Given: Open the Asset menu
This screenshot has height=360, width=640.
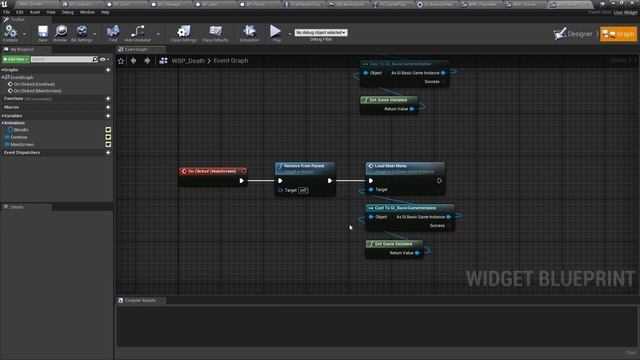Looking at the screenshot, I should point(35,12).
